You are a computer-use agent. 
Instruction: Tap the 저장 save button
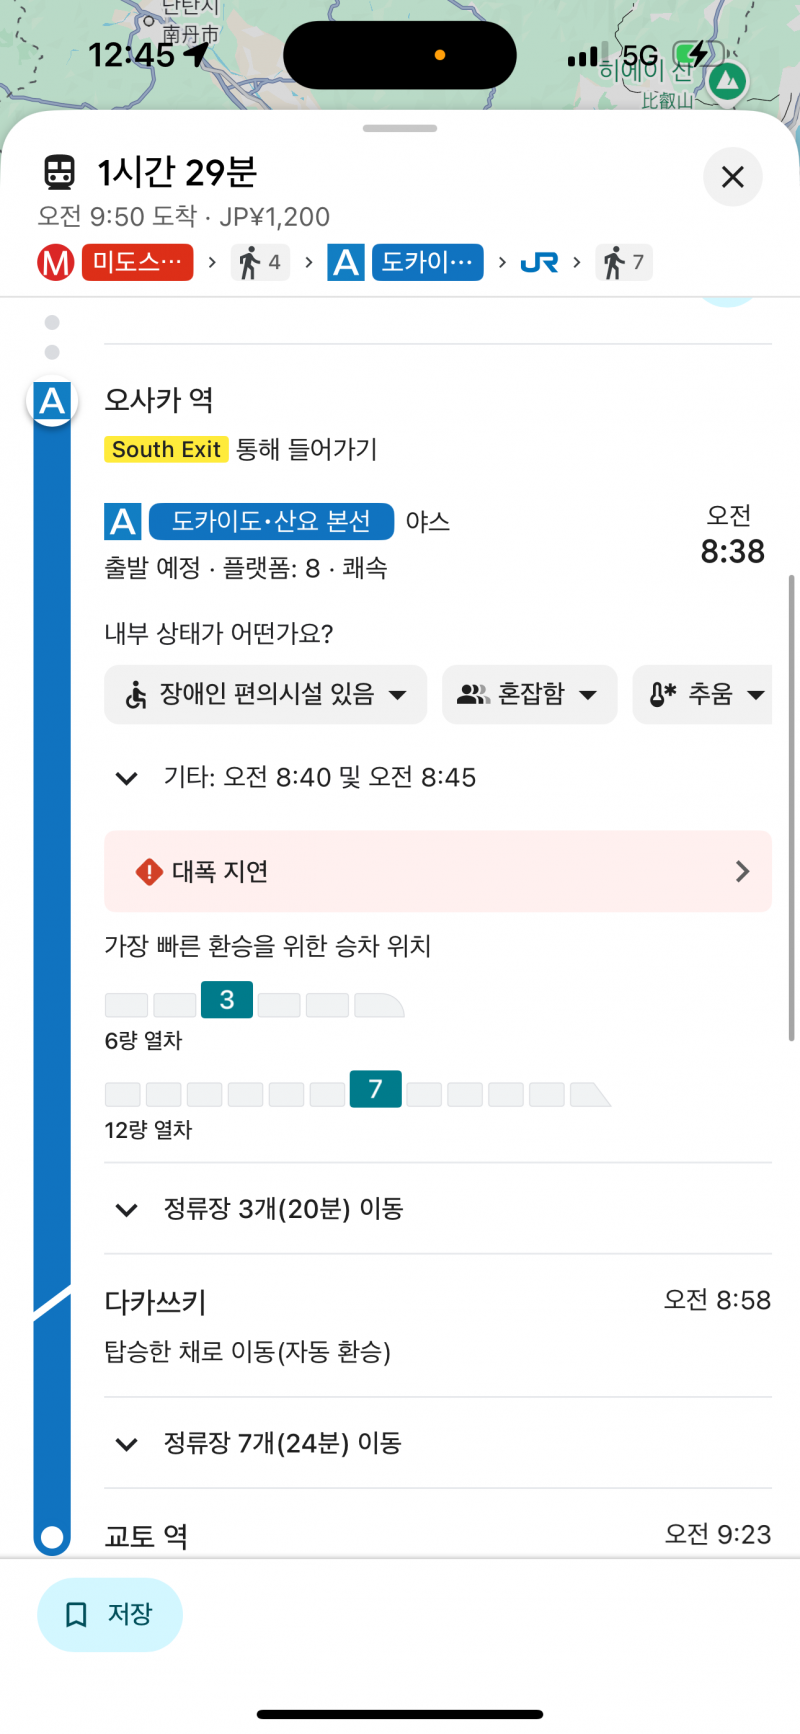tap(110, 1613)
